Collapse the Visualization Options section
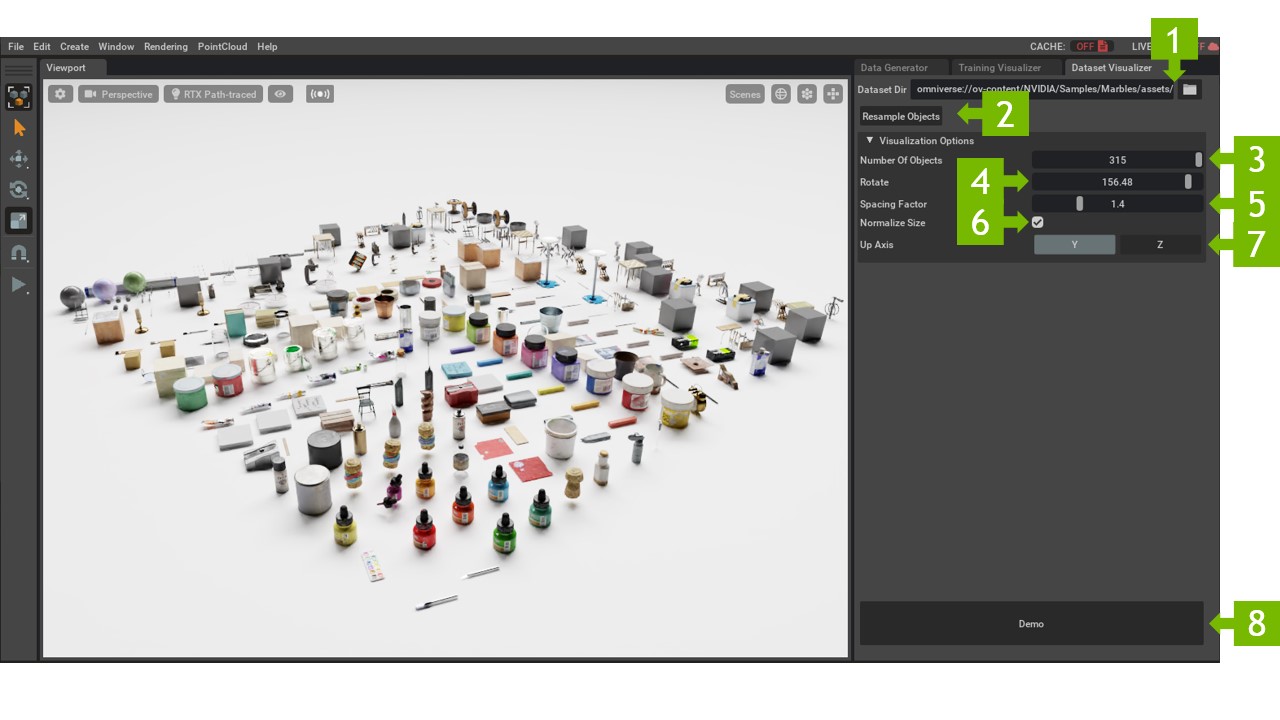The height and width of the screenshot is (720, 1280). [x=870, y=141]
